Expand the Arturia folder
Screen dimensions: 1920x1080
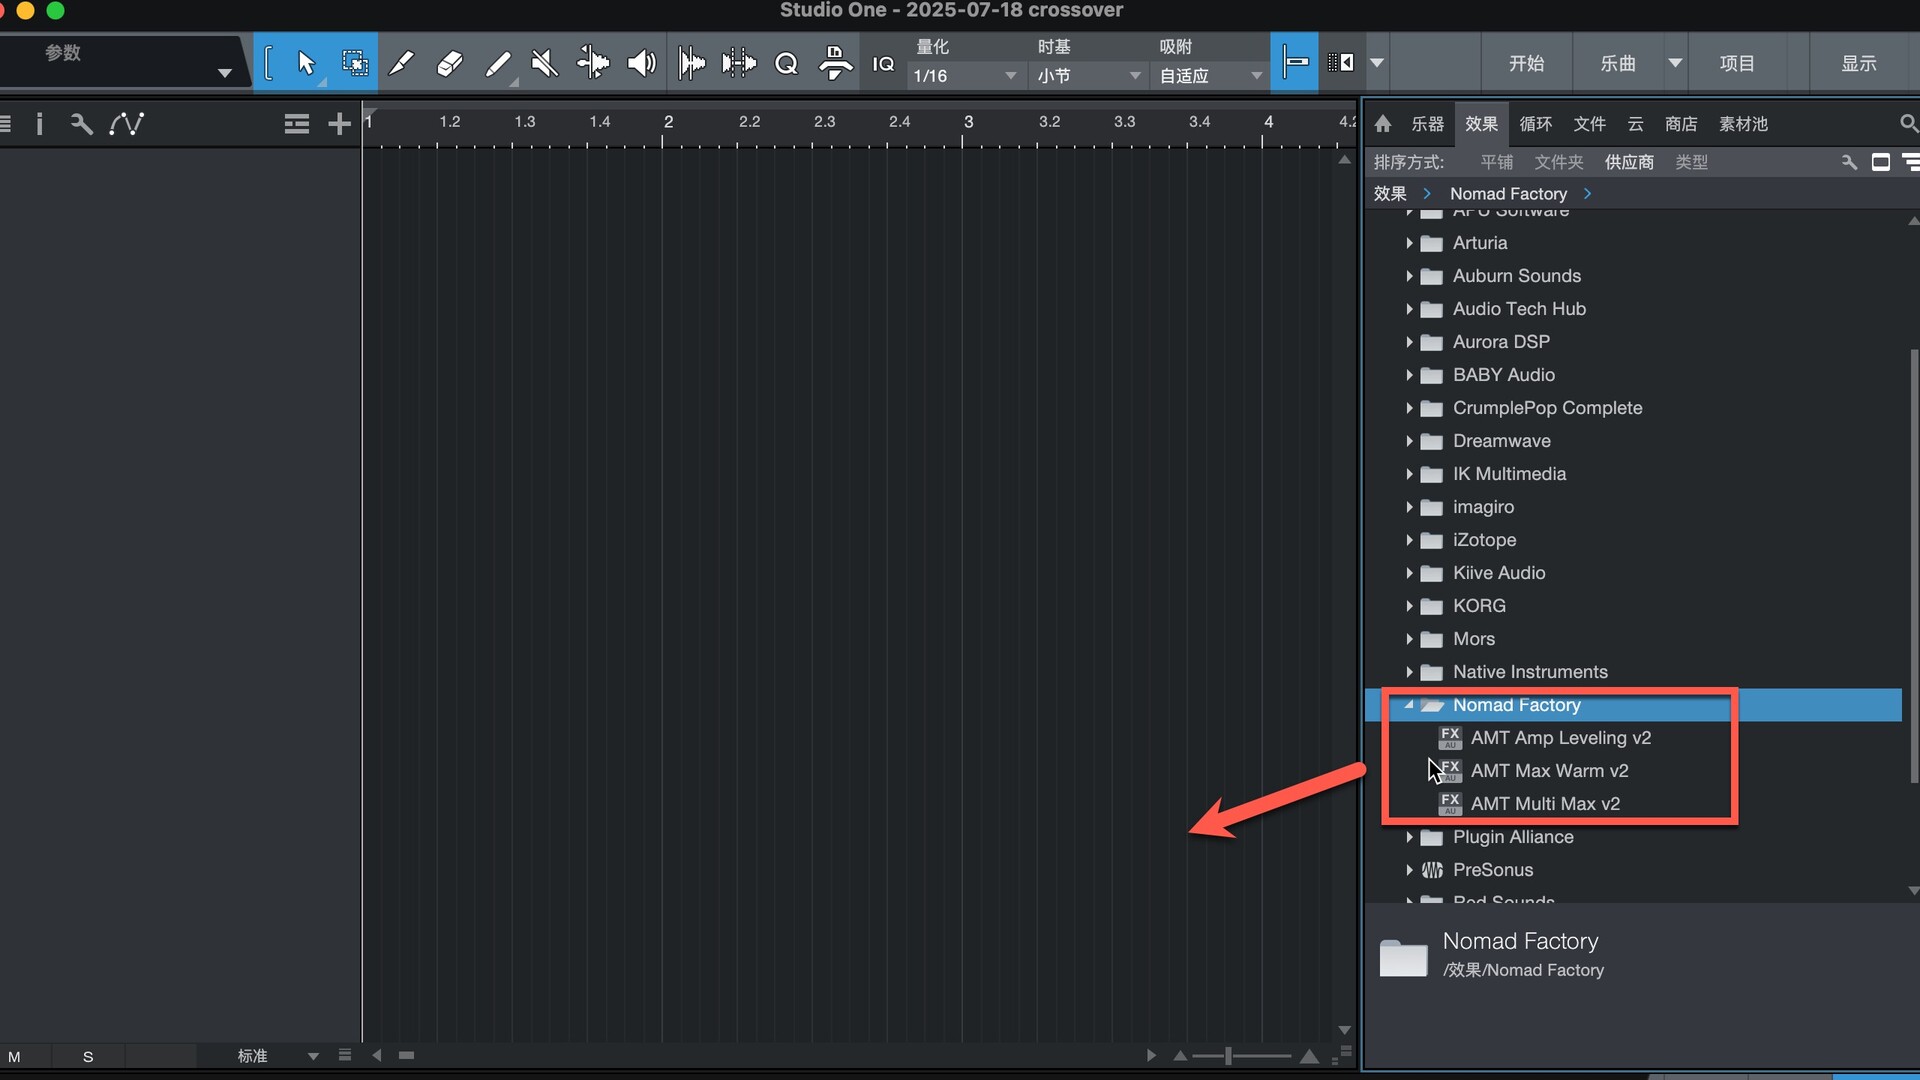pos(1409,243)
